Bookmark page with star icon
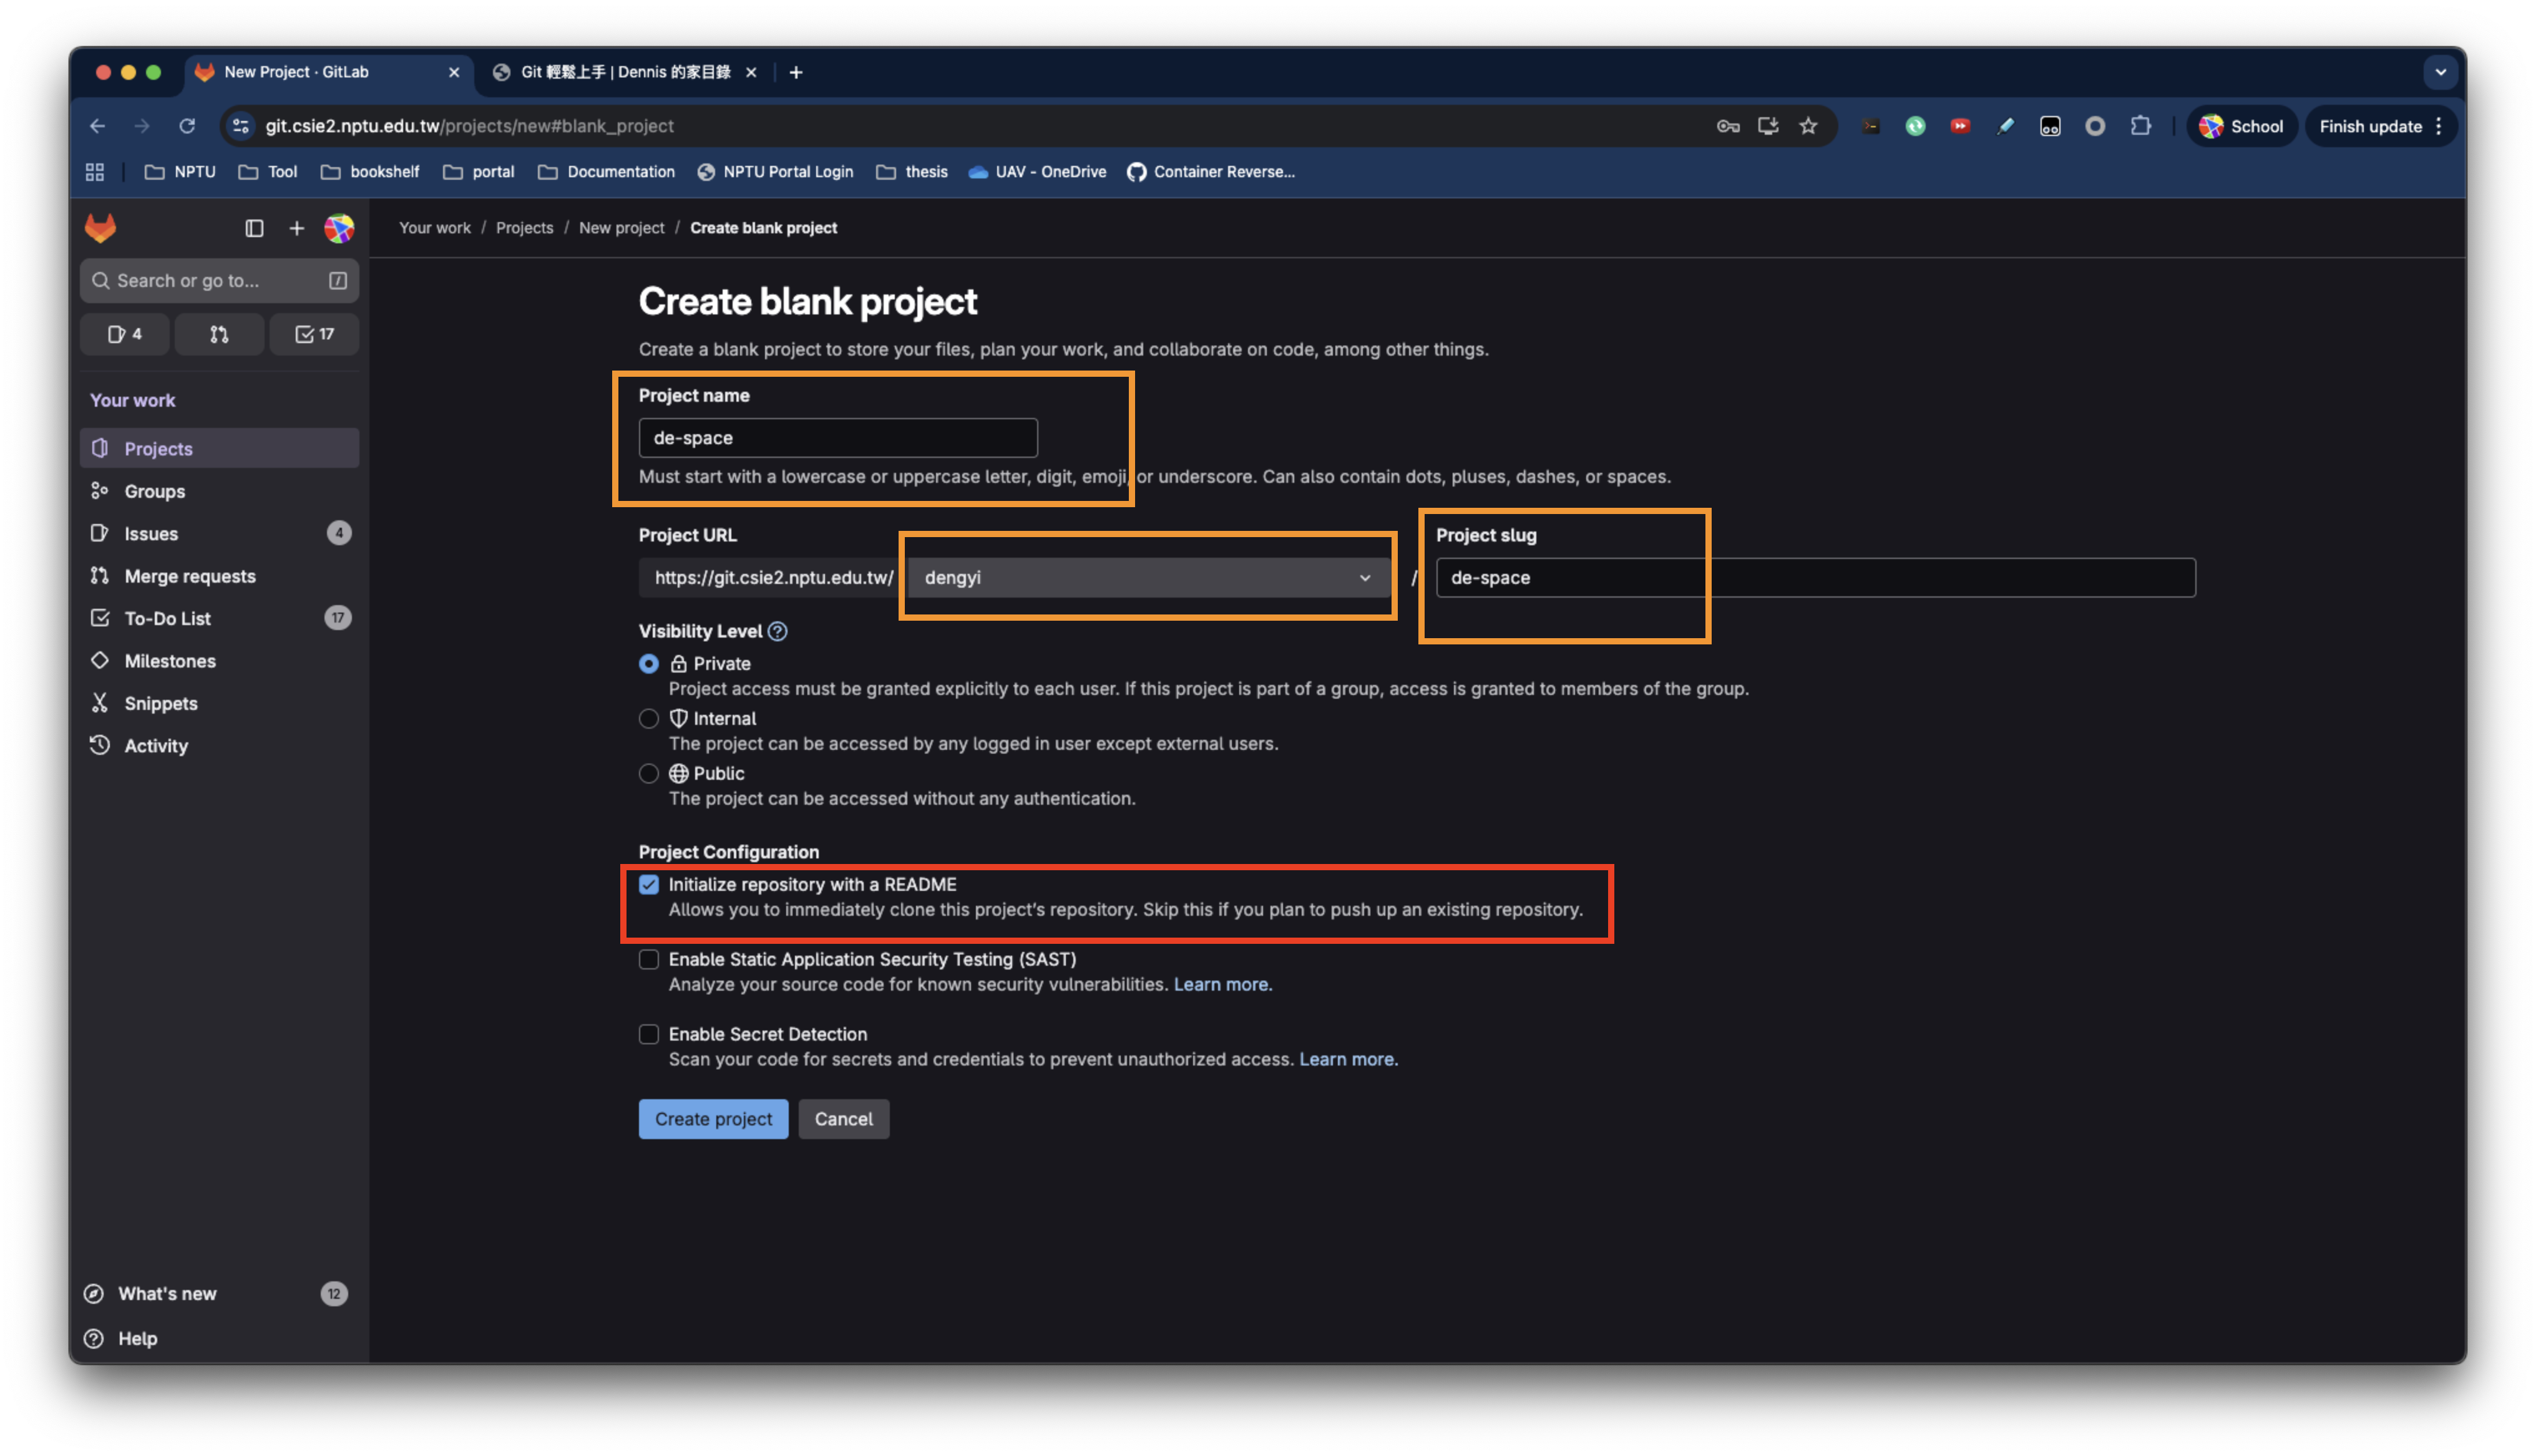This screenshot has width=2536, height=1456. pyautogui.click(x=1808, y=126)
